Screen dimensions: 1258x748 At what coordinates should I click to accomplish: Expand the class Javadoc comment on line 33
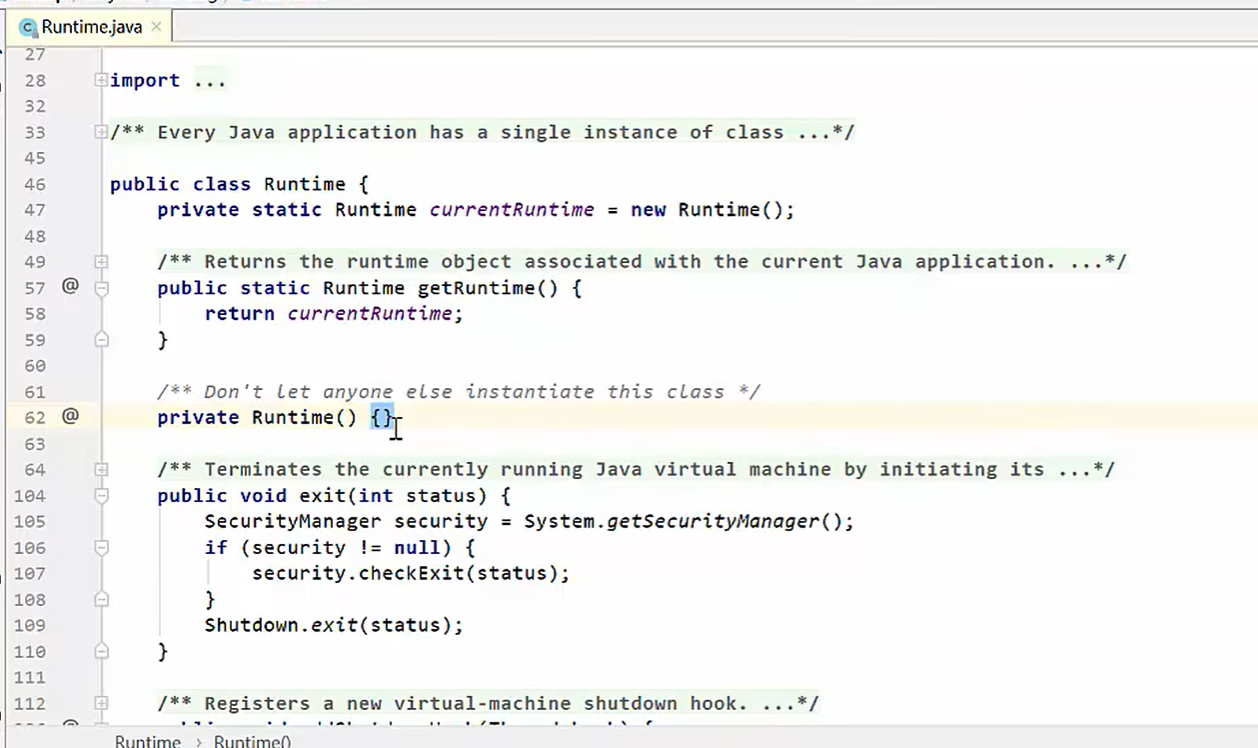(101, 132)
